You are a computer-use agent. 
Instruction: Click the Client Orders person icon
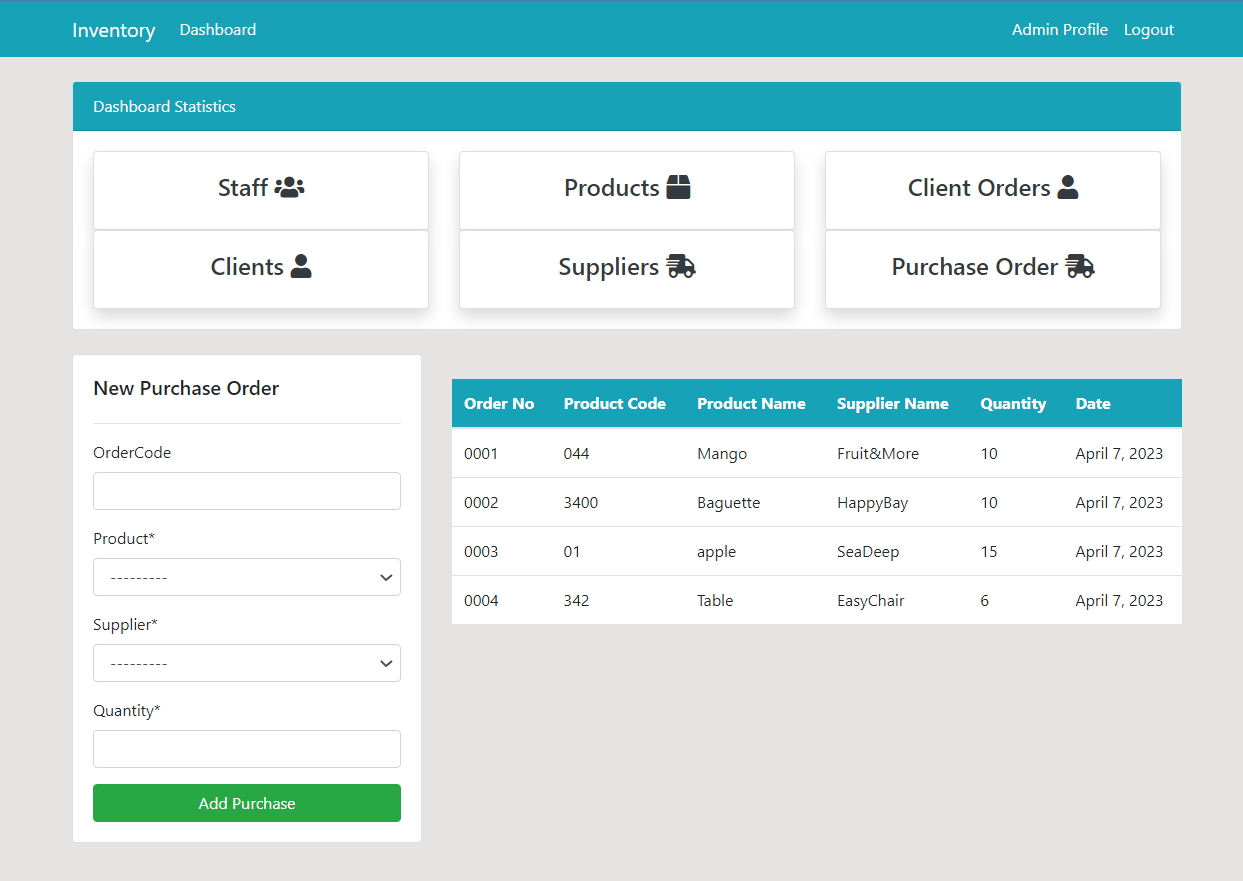pos(1067,186)
